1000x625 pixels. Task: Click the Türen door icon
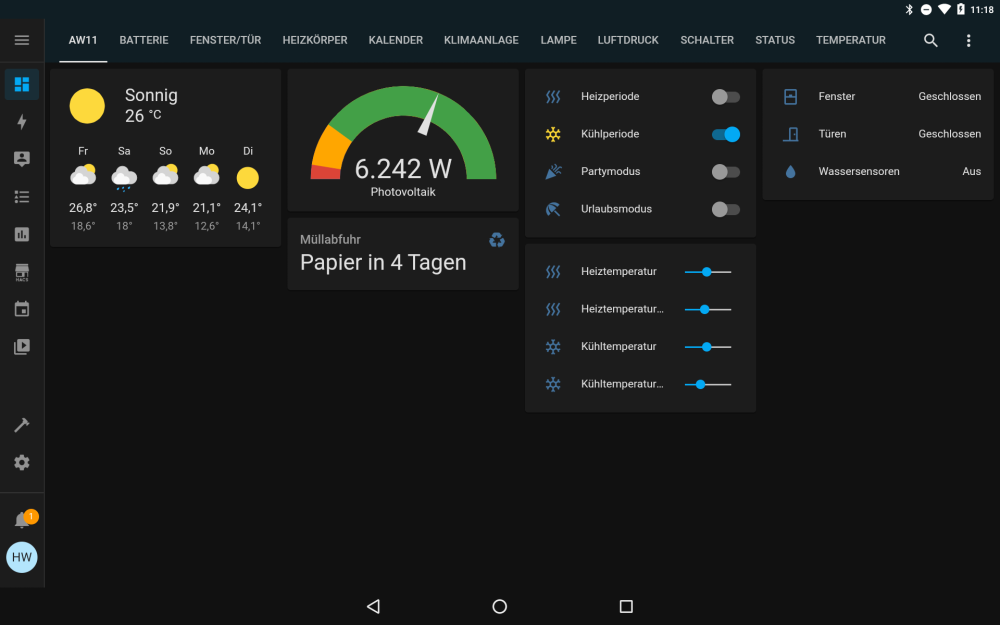coord(790,134)
